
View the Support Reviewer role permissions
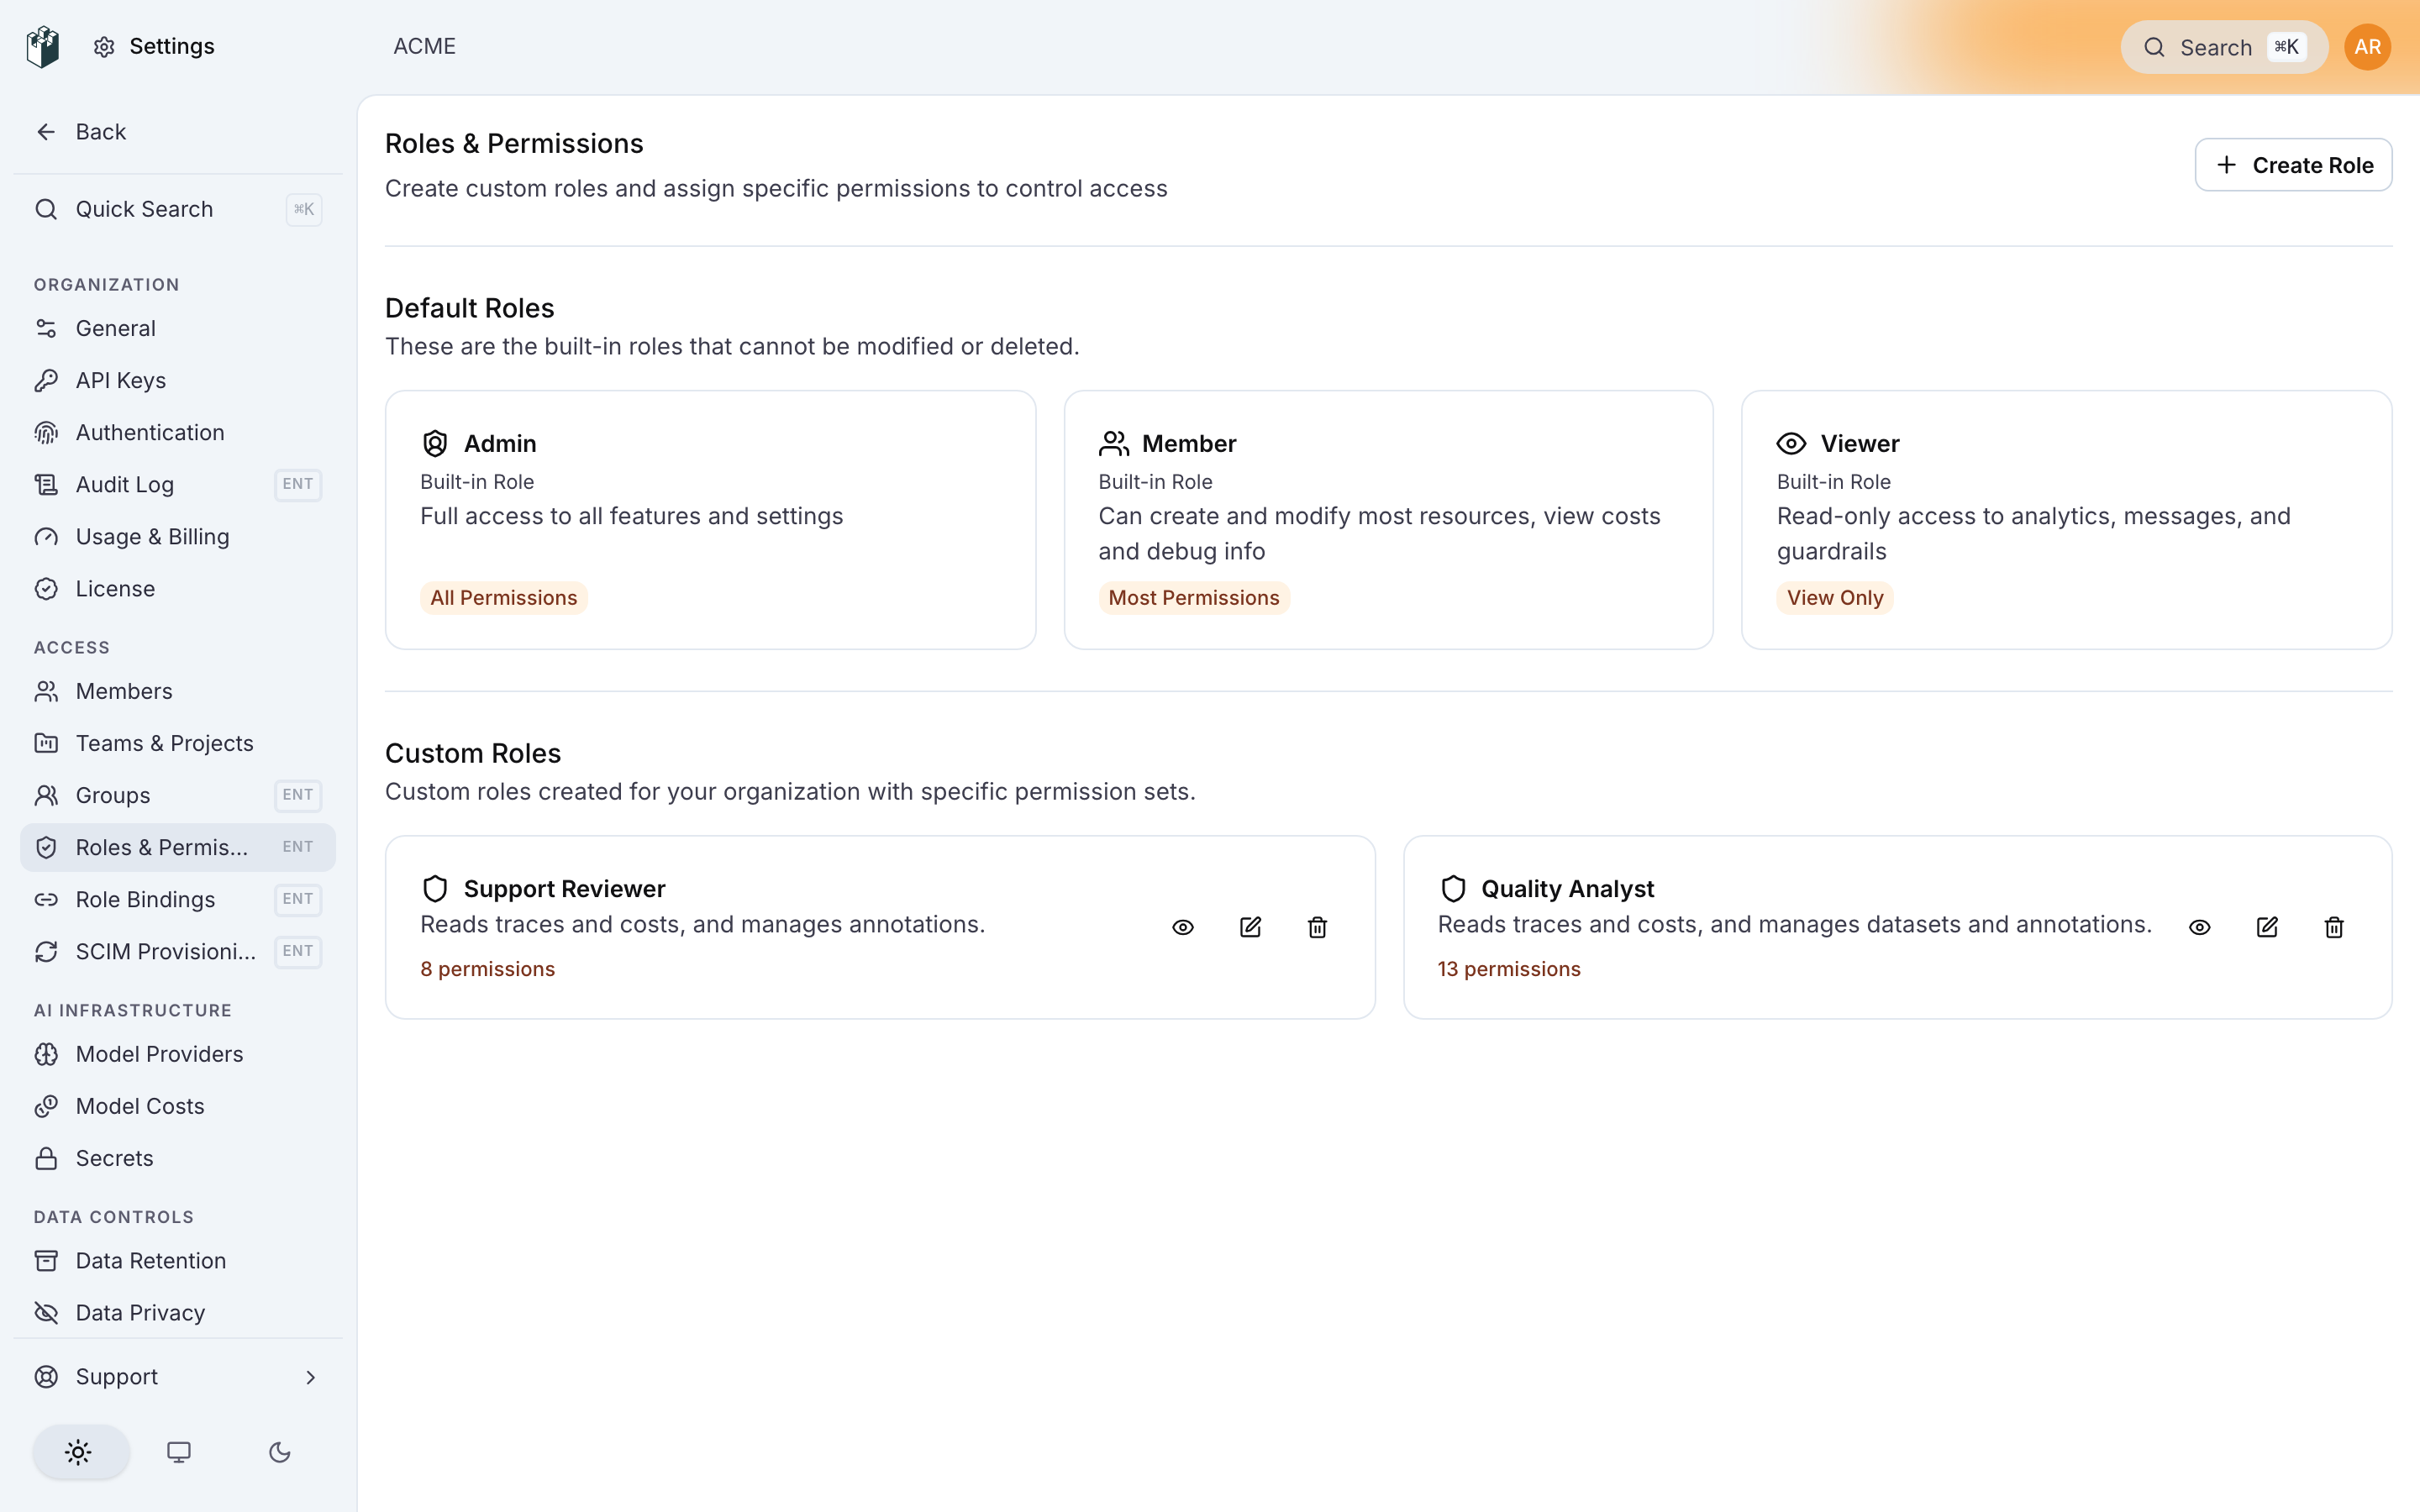click(x=1183, y=927)
